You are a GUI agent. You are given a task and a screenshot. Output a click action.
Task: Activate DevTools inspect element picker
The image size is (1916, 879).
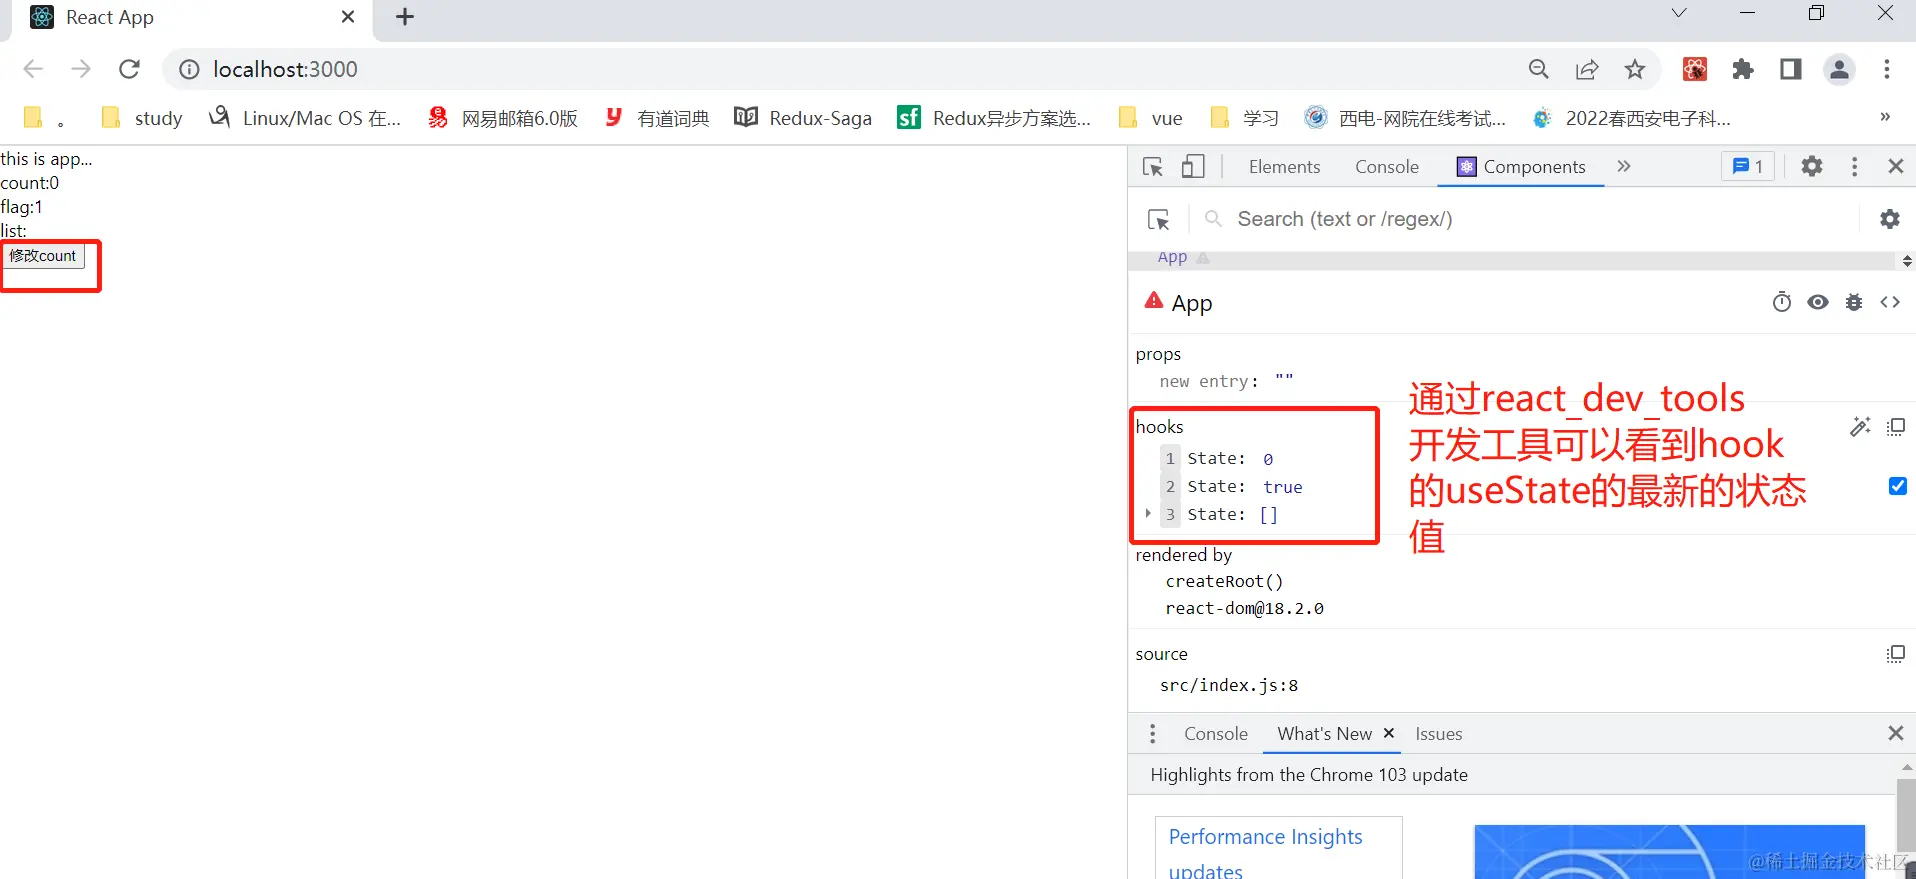click(x=1153, y=167)
